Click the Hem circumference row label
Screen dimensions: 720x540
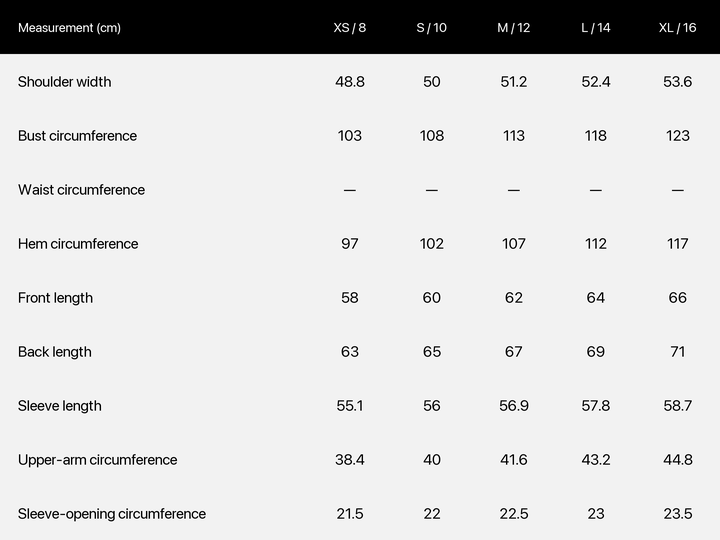[78, 244]
